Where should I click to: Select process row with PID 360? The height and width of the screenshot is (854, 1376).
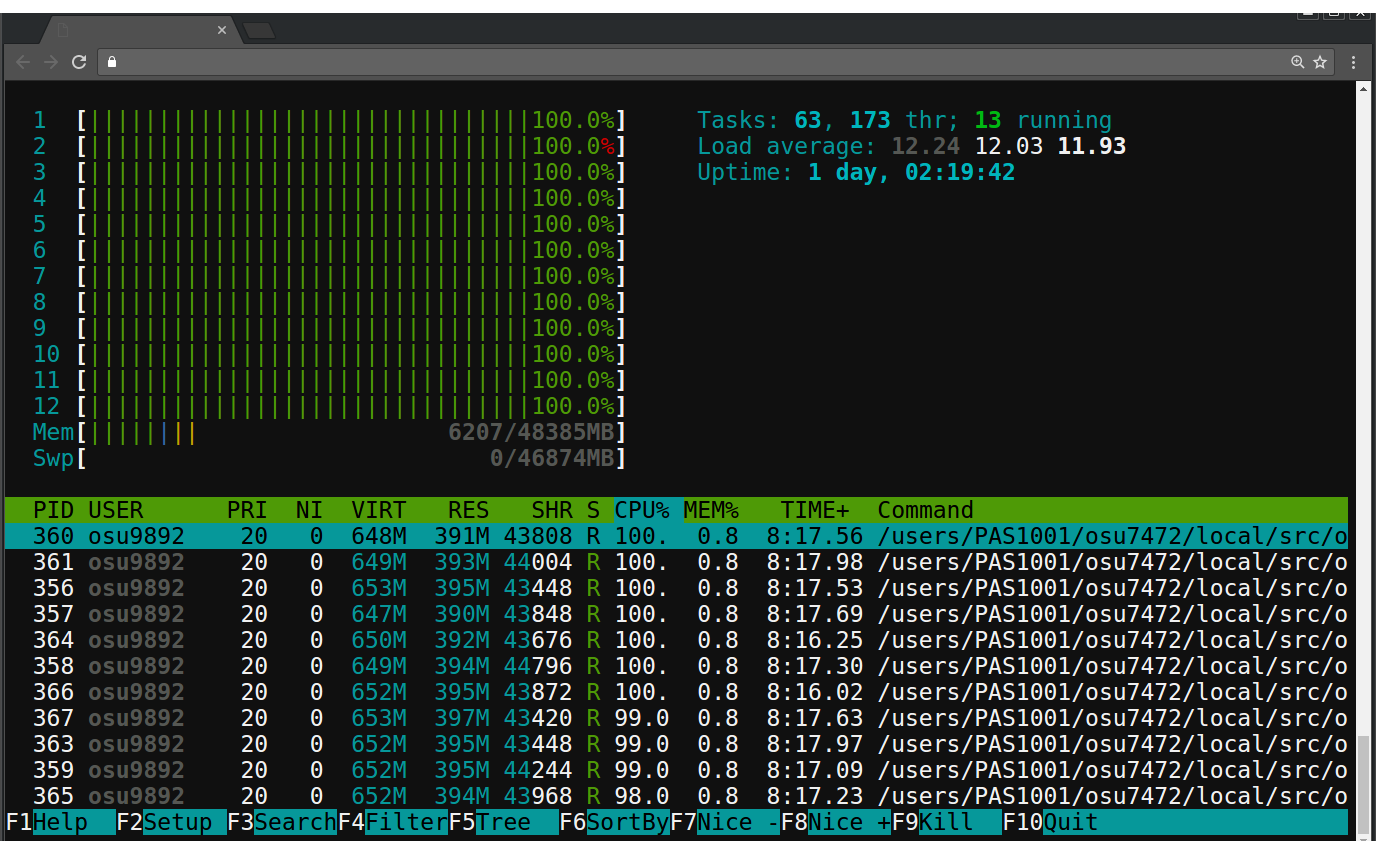(x=676, y=536)
